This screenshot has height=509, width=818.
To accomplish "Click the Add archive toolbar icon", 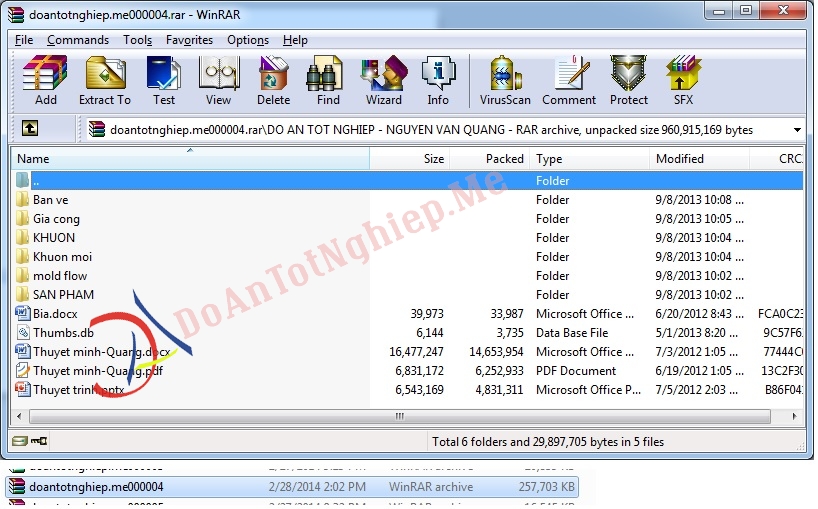I will [x=45, y=80].
